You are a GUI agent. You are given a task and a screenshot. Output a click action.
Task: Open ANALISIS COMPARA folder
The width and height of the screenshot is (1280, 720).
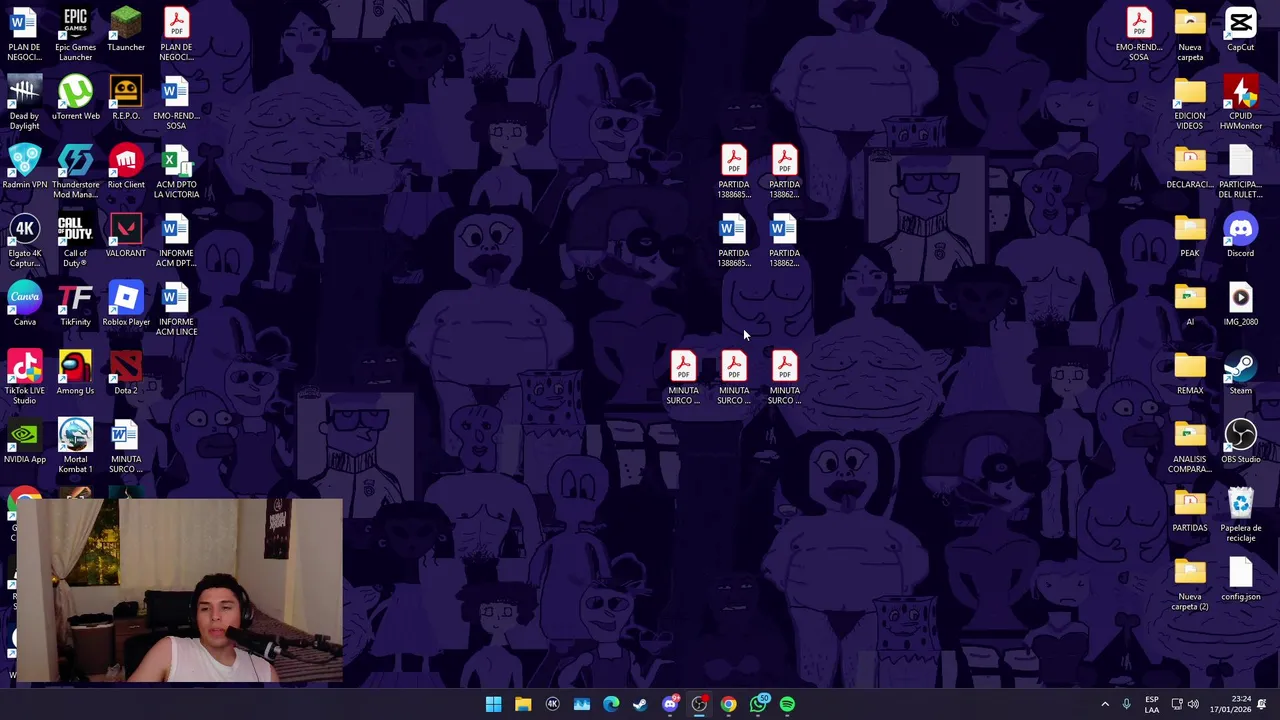tap(1190, 447)
